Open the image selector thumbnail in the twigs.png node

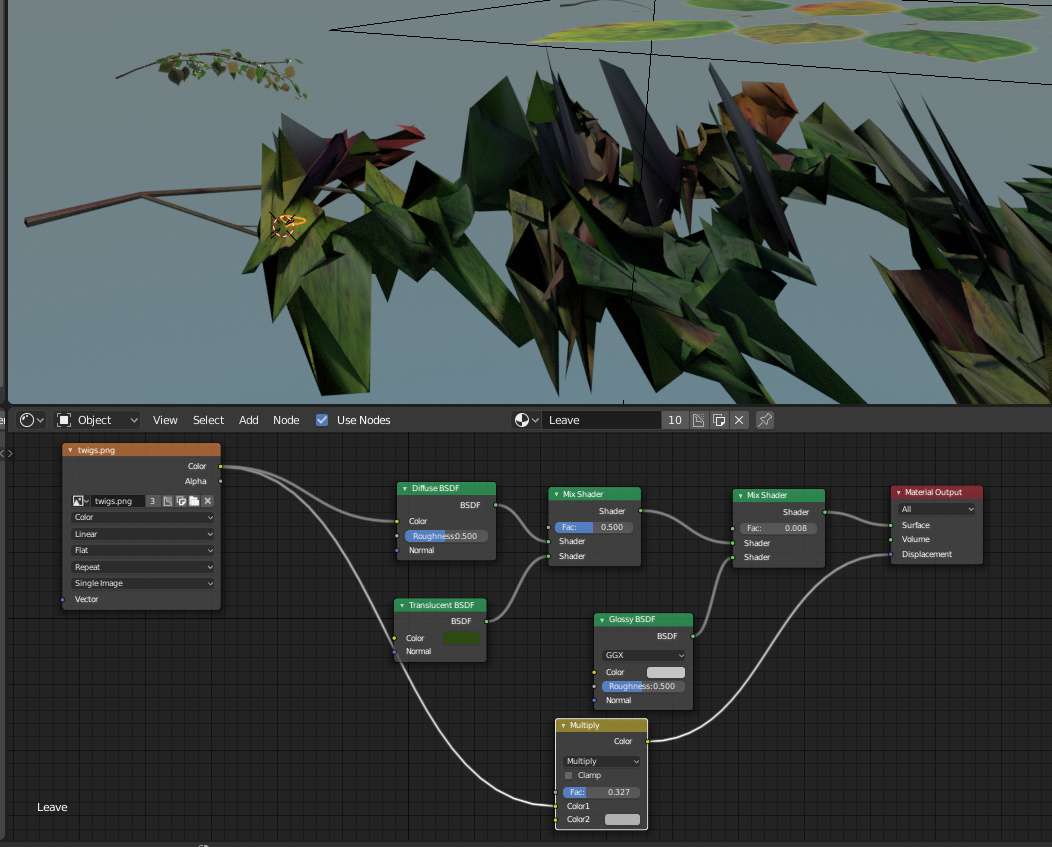[81, 501]
